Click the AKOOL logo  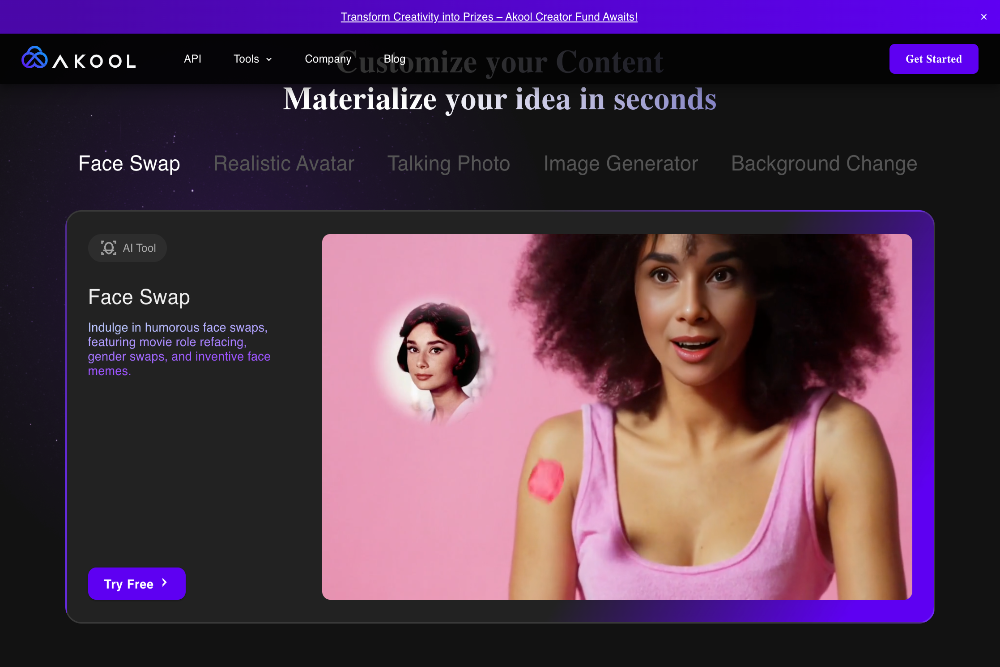tap(78, 58)
